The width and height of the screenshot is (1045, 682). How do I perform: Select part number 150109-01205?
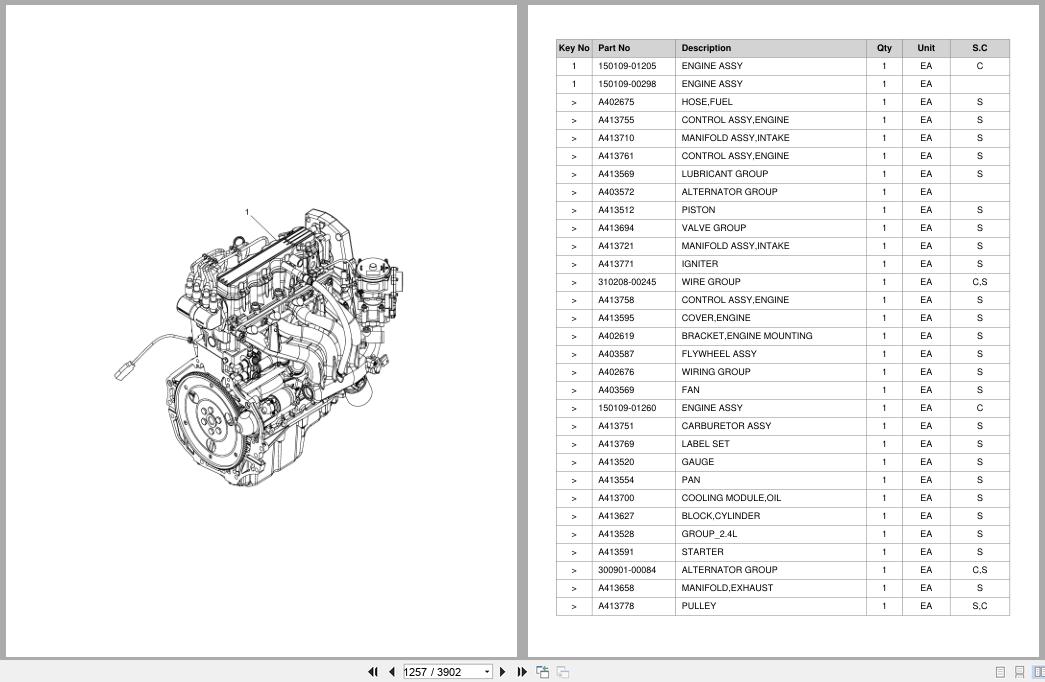[626, 66]
